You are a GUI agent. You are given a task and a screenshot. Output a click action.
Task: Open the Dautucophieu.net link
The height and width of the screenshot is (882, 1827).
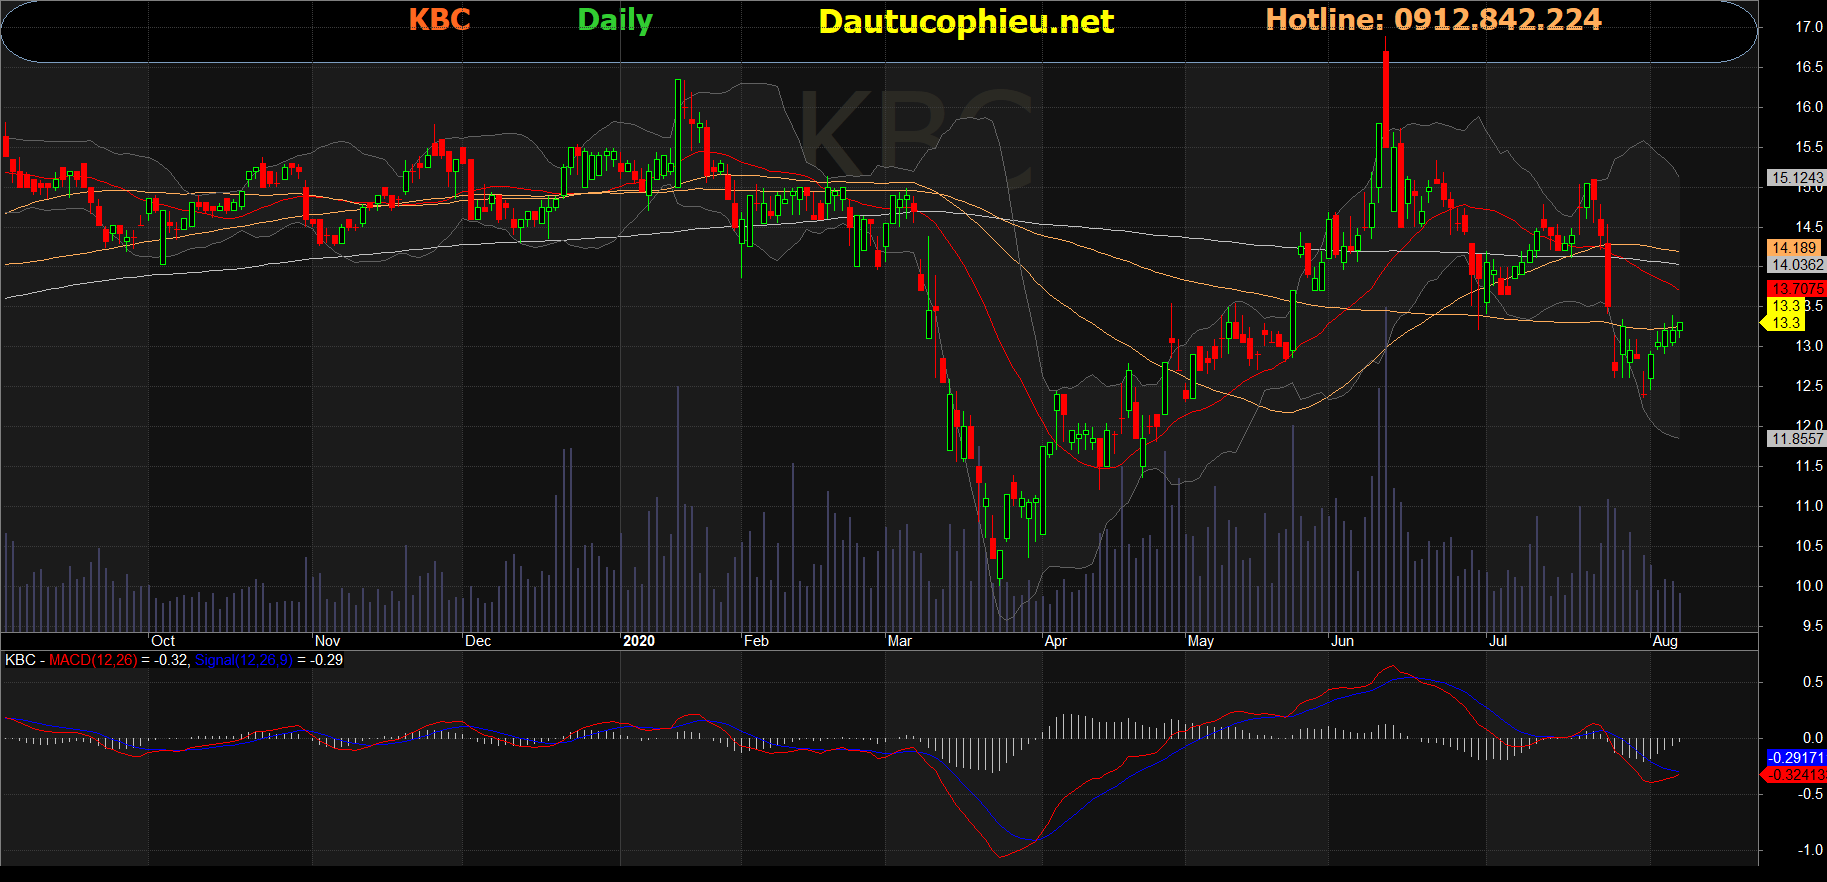(x=965, y=22)
